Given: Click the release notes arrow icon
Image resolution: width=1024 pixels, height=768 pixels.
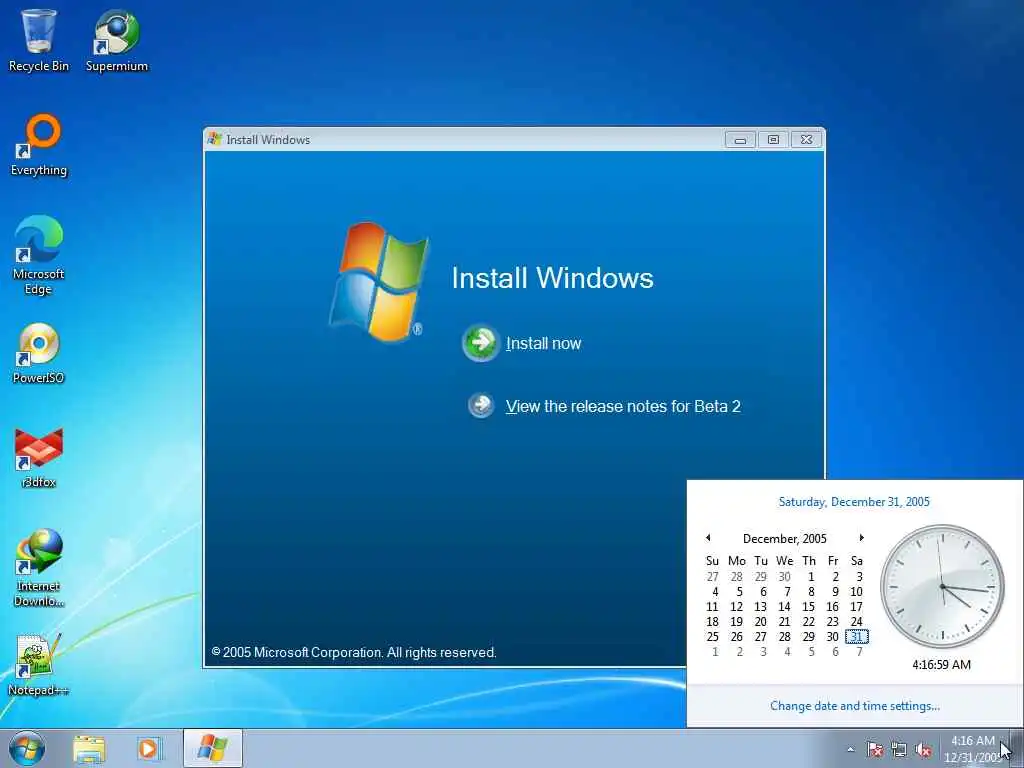Looking at the screenshot, I should point(481,406).
